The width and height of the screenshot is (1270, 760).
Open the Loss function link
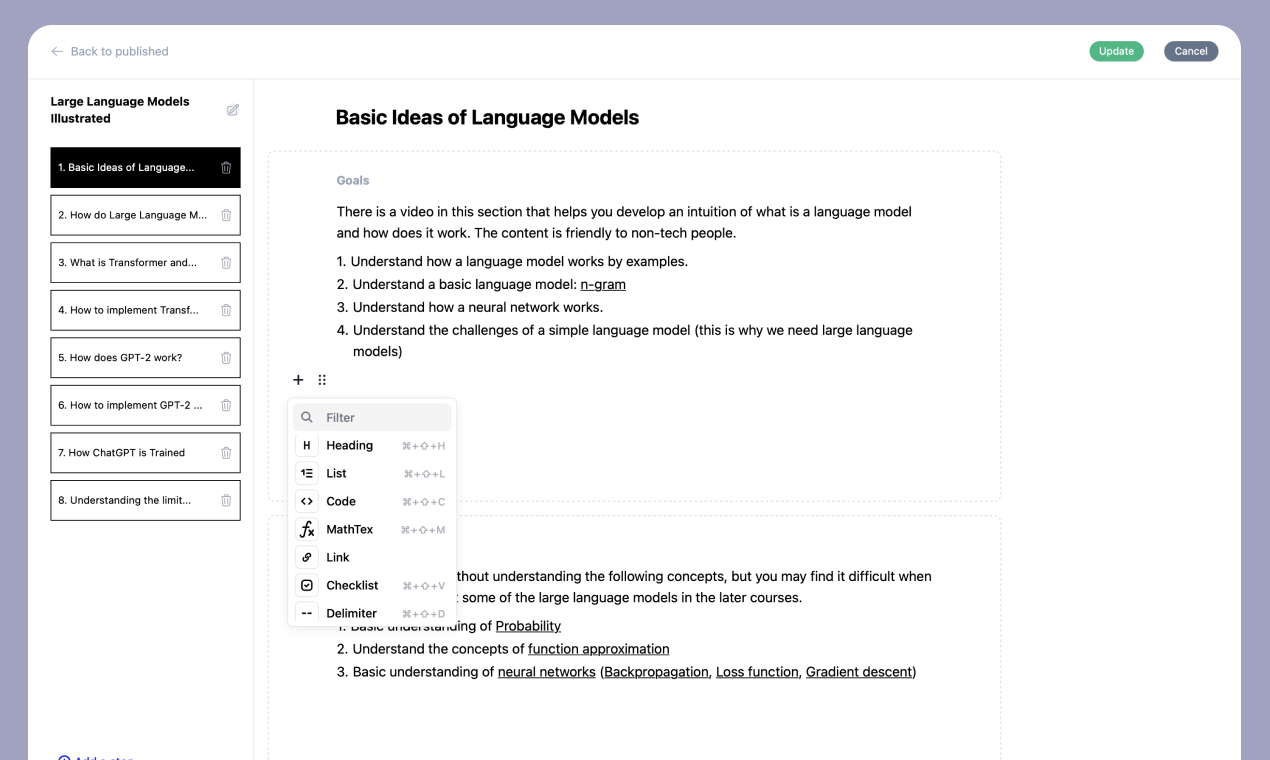(757, 672)
